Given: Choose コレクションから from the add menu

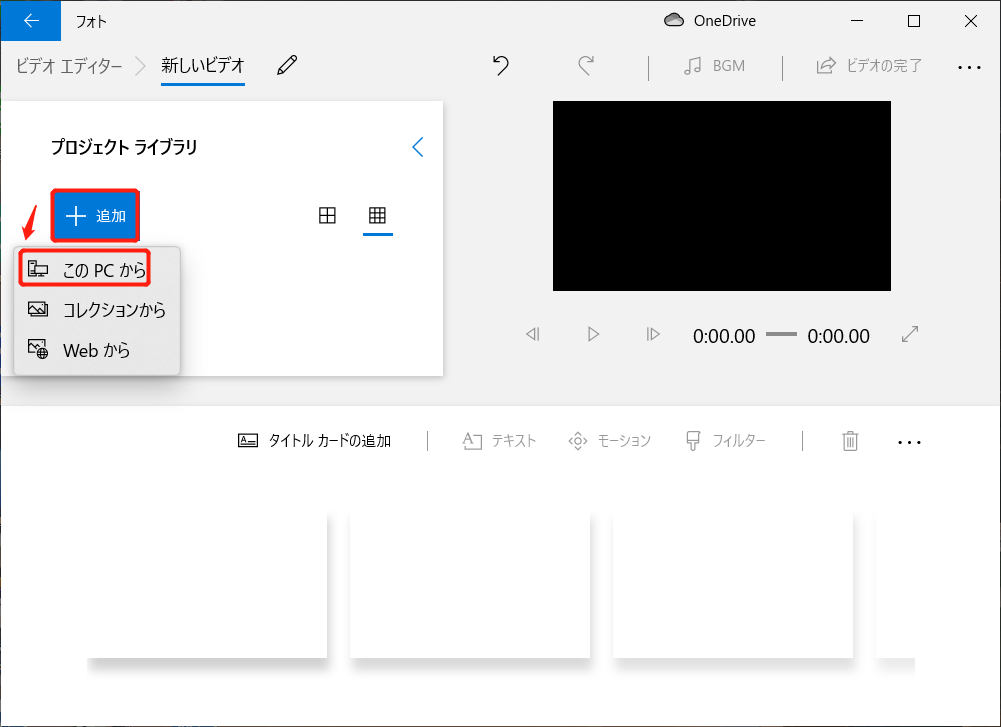Looking at the screenshot, I should tap(97, 310).
